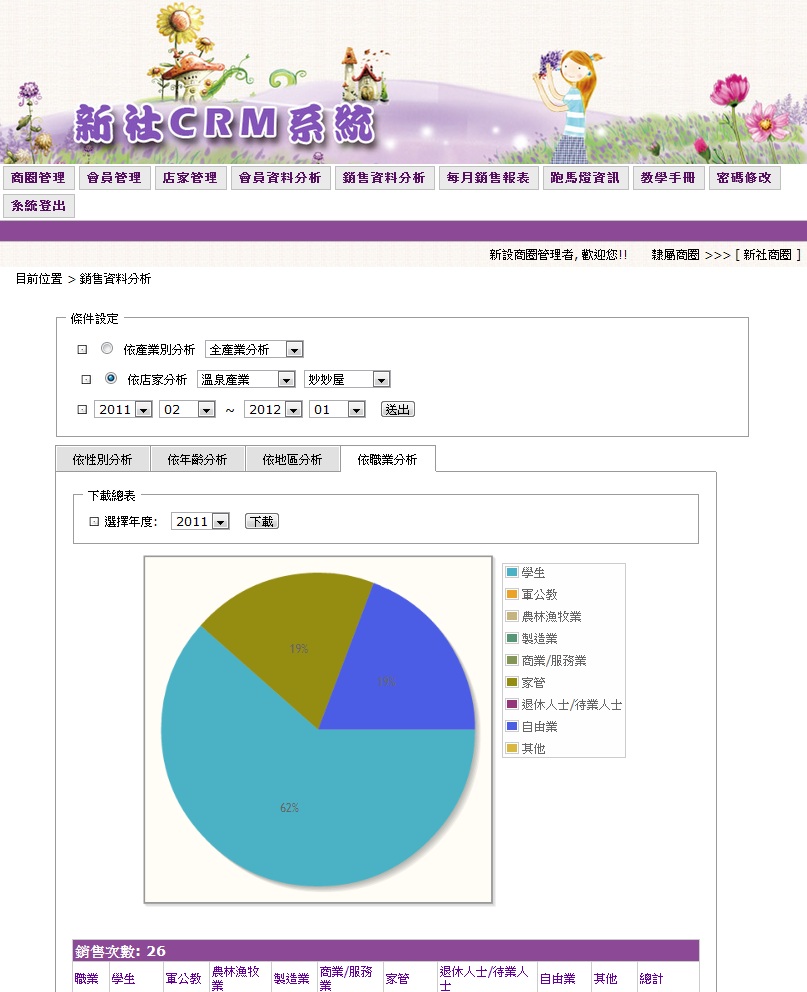Image resolution: width=807 pixels, height=992 pixels.
Task: Click the small square icon beside 依產業別分析
Action: (82, 350)
